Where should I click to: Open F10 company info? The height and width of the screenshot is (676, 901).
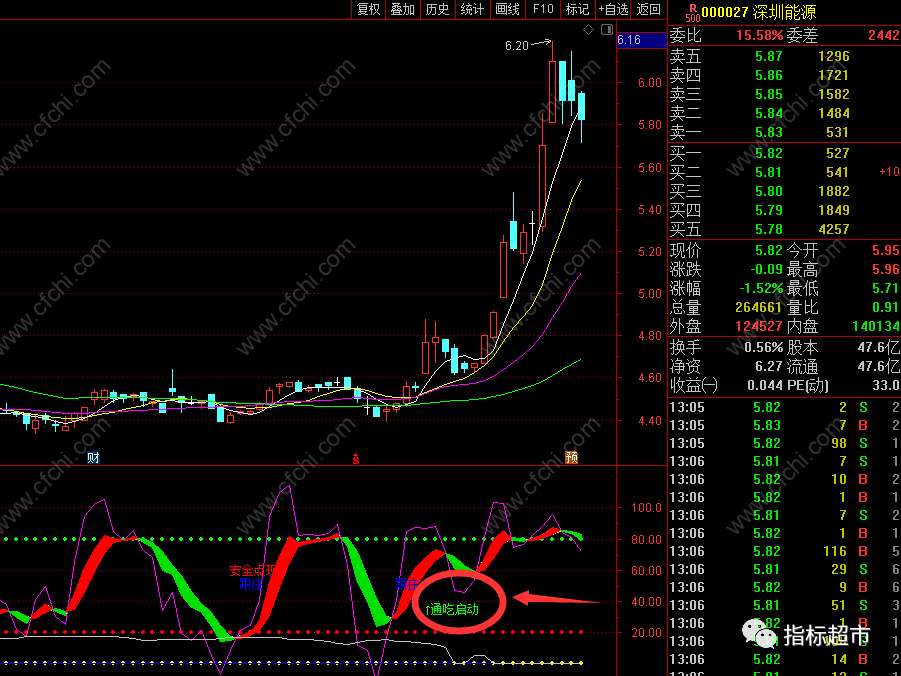542,9
